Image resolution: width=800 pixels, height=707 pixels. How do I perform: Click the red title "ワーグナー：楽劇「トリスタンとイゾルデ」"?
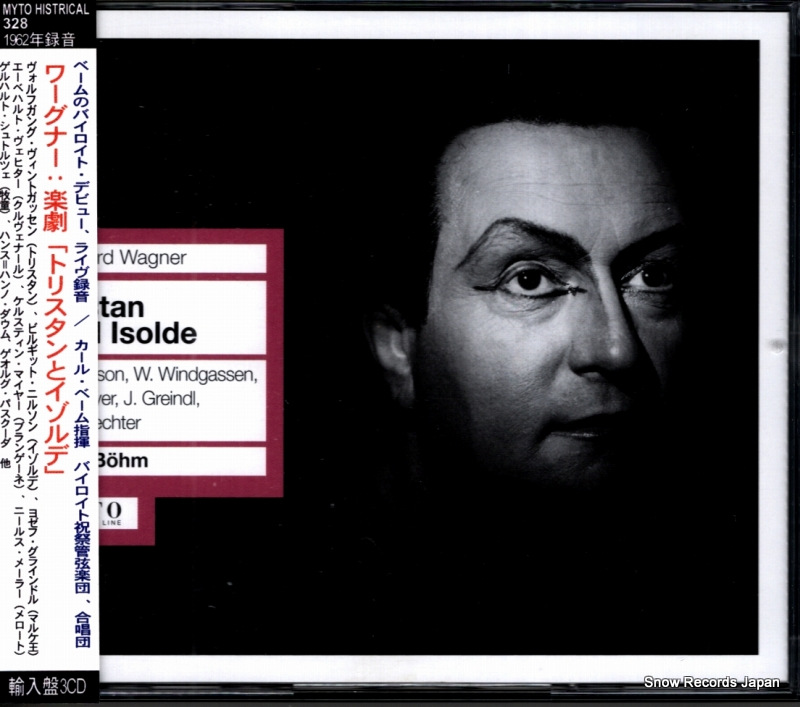[55, 269]
